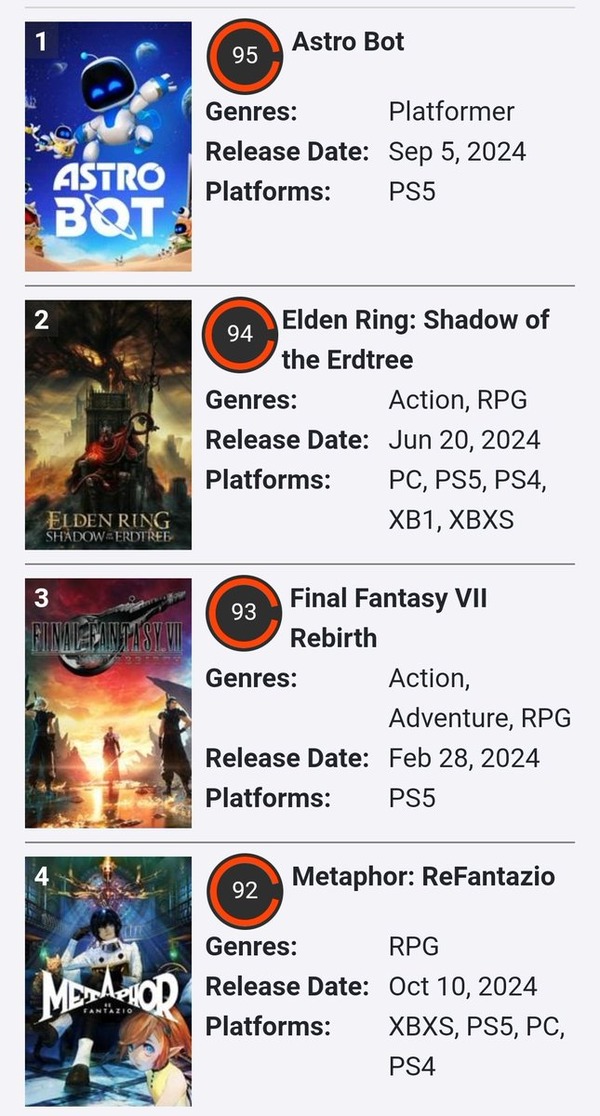The width and height of the screenshot is (600, 1116).
Task: Click the rank 1 badge on Astro Bot cover
Action: [41, 42]
